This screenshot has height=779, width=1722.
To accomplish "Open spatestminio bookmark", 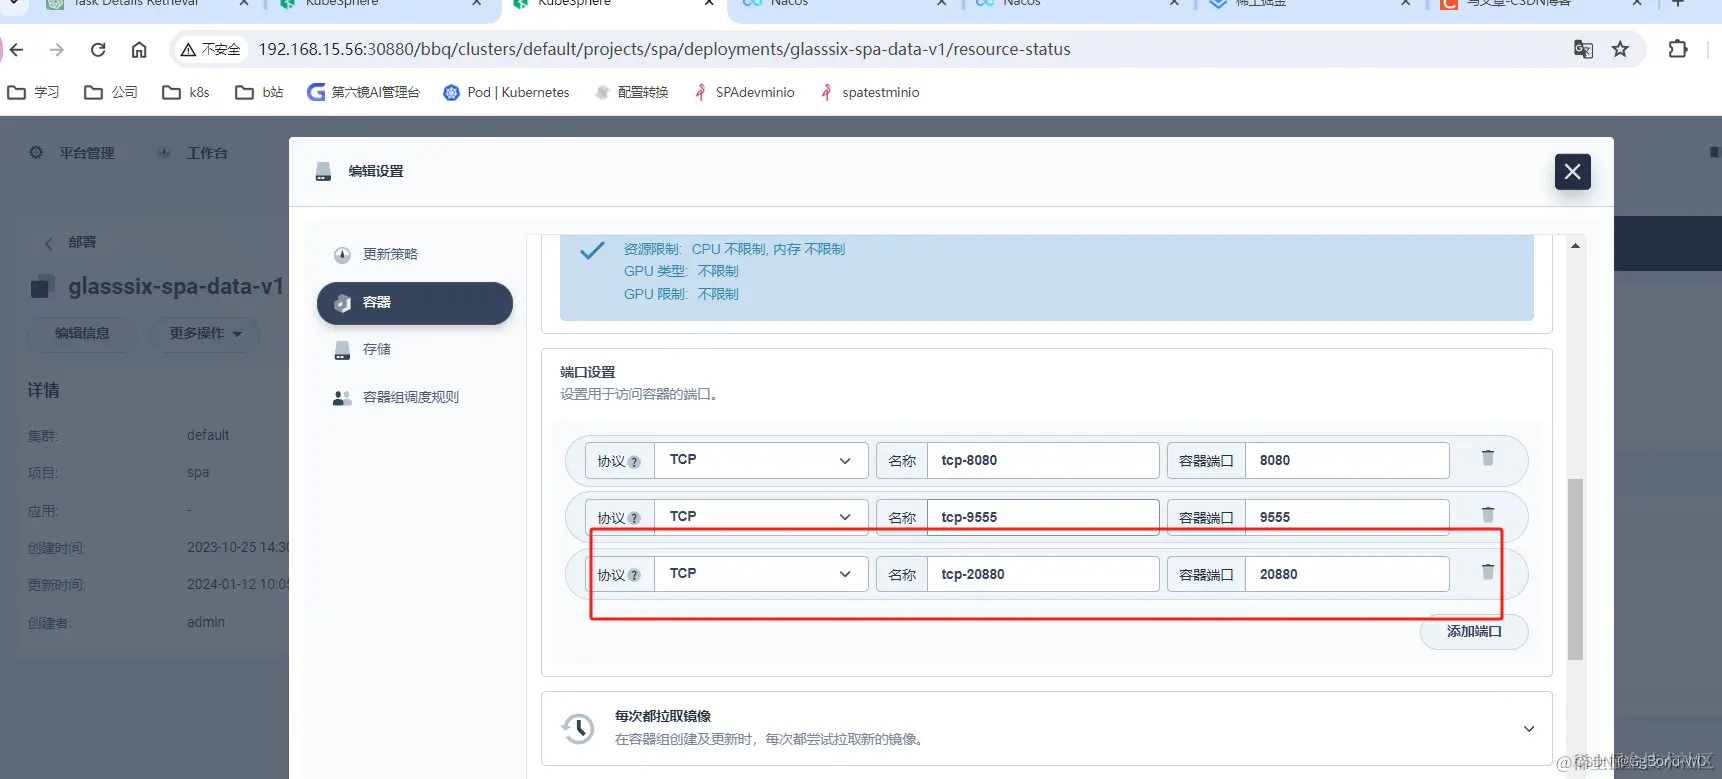I will 869,92.
